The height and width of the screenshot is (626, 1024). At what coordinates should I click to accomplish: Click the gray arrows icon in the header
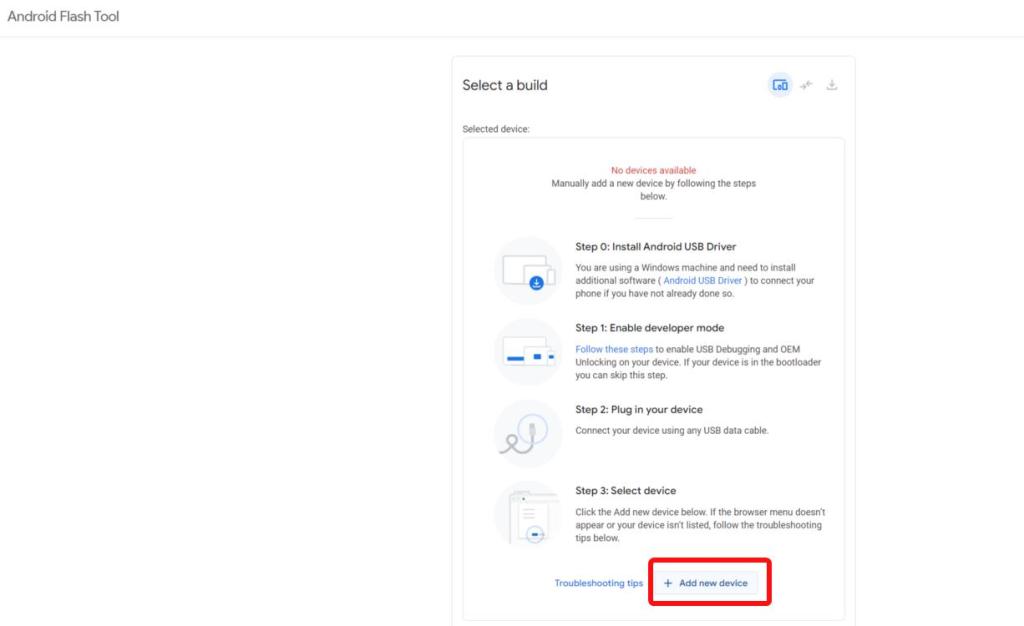[x=807, y=85]
